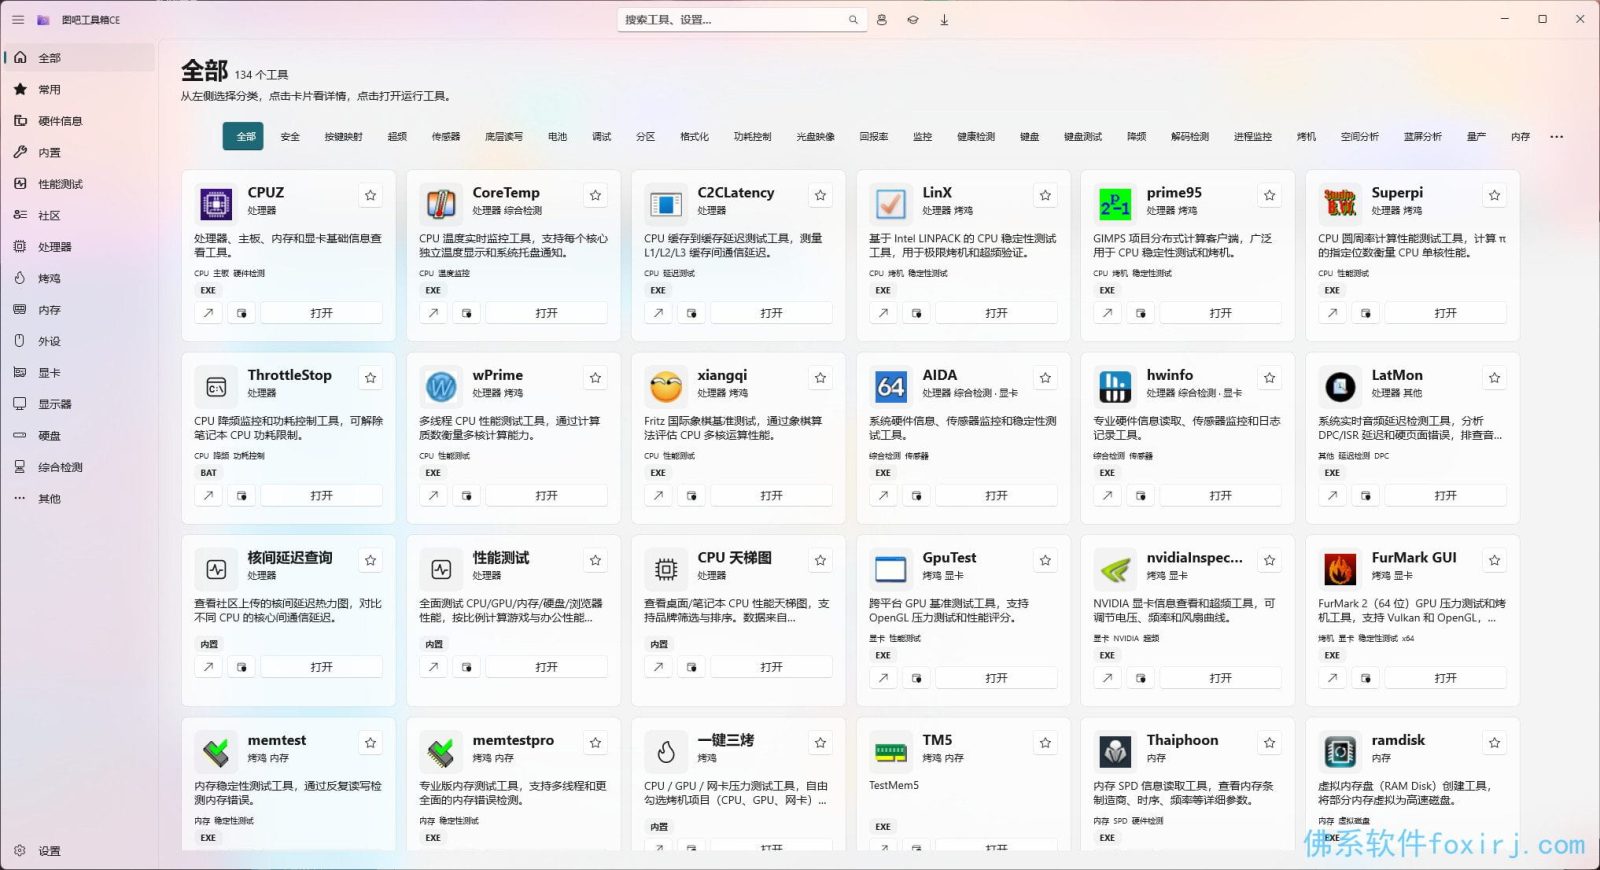Star the LatMon card
This screenshot has width=1600, height=870.
(x=1495, y=378)
